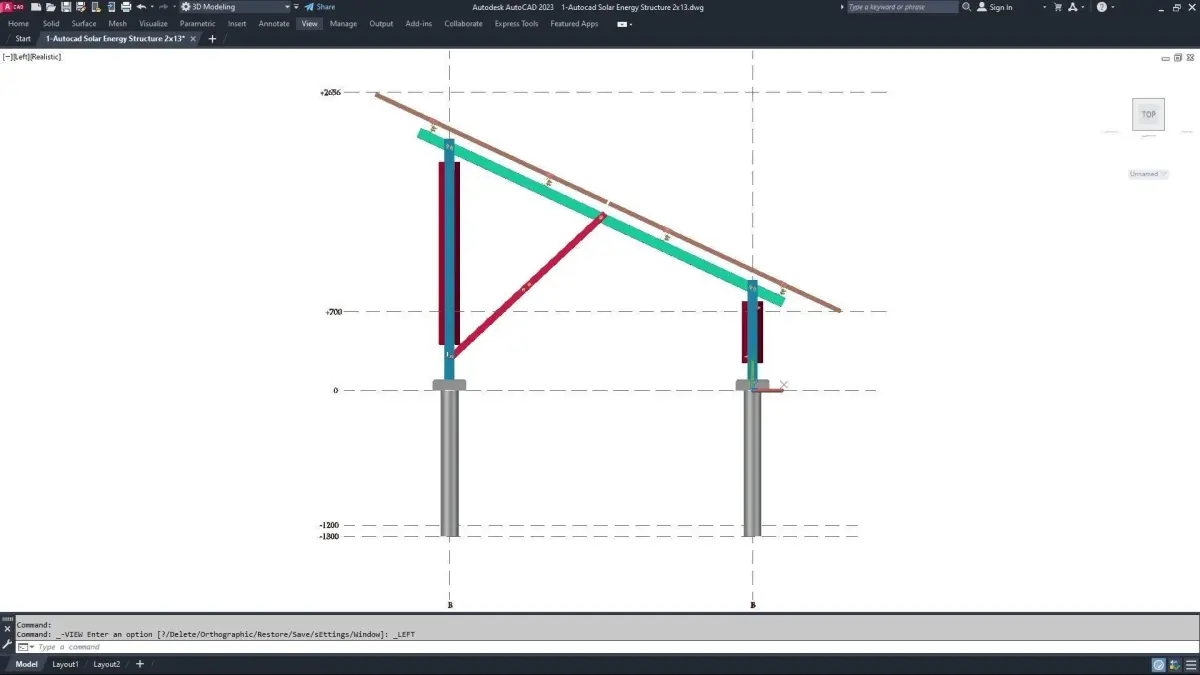Add a new layout with plus button
Viewport: 1200px width, 675px height.
tap(139, 664)
